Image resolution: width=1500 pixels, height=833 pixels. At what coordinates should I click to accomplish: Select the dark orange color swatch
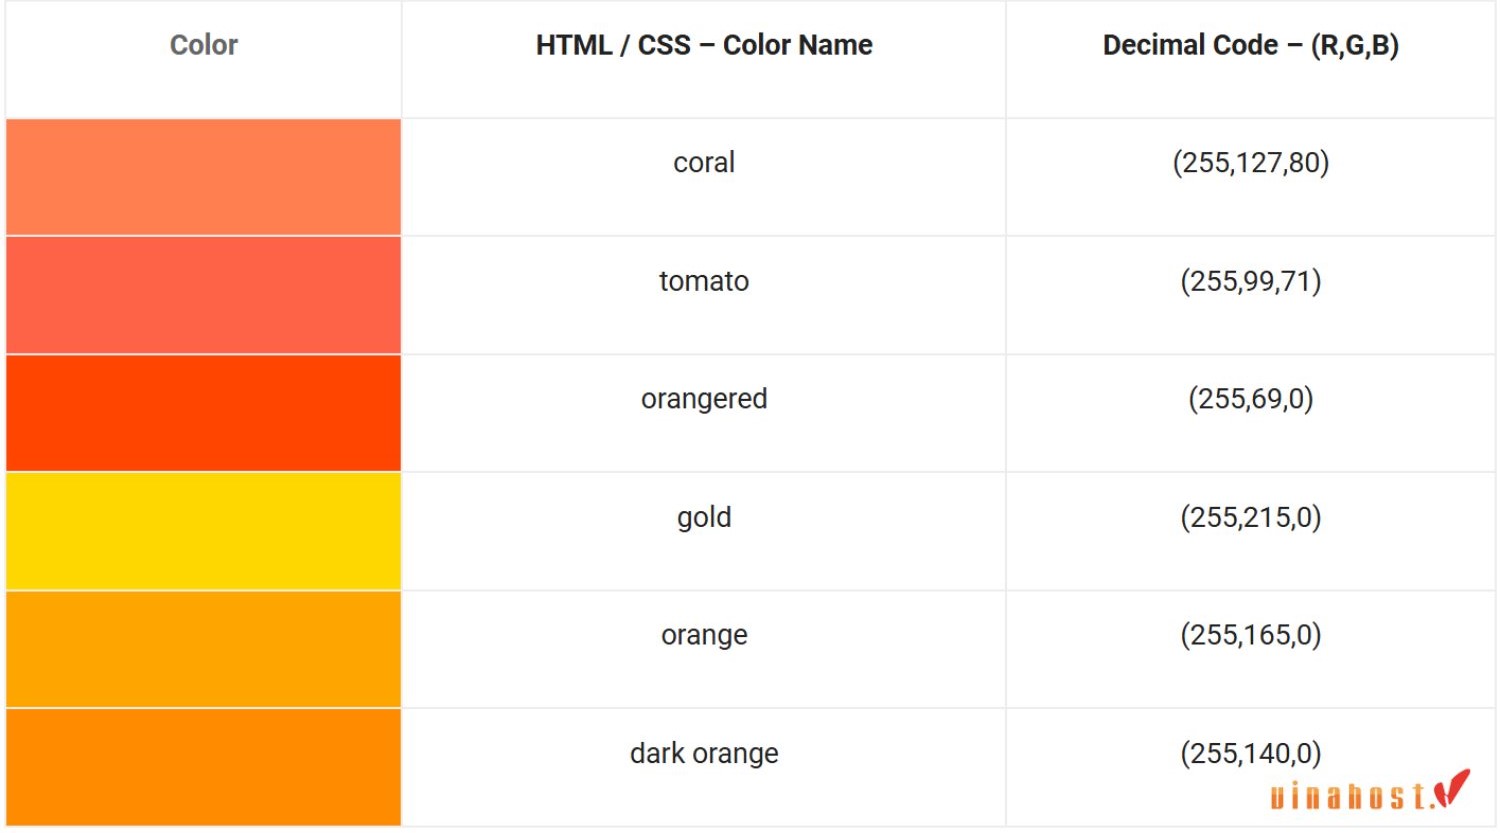(203, 767)
